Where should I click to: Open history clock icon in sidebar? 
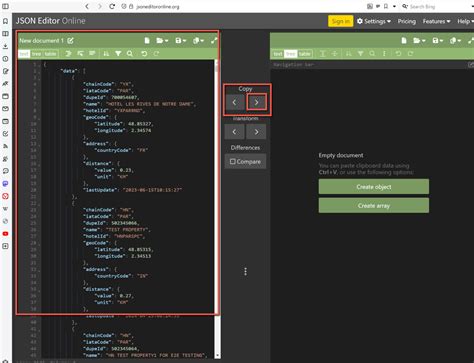pos(5,59)
